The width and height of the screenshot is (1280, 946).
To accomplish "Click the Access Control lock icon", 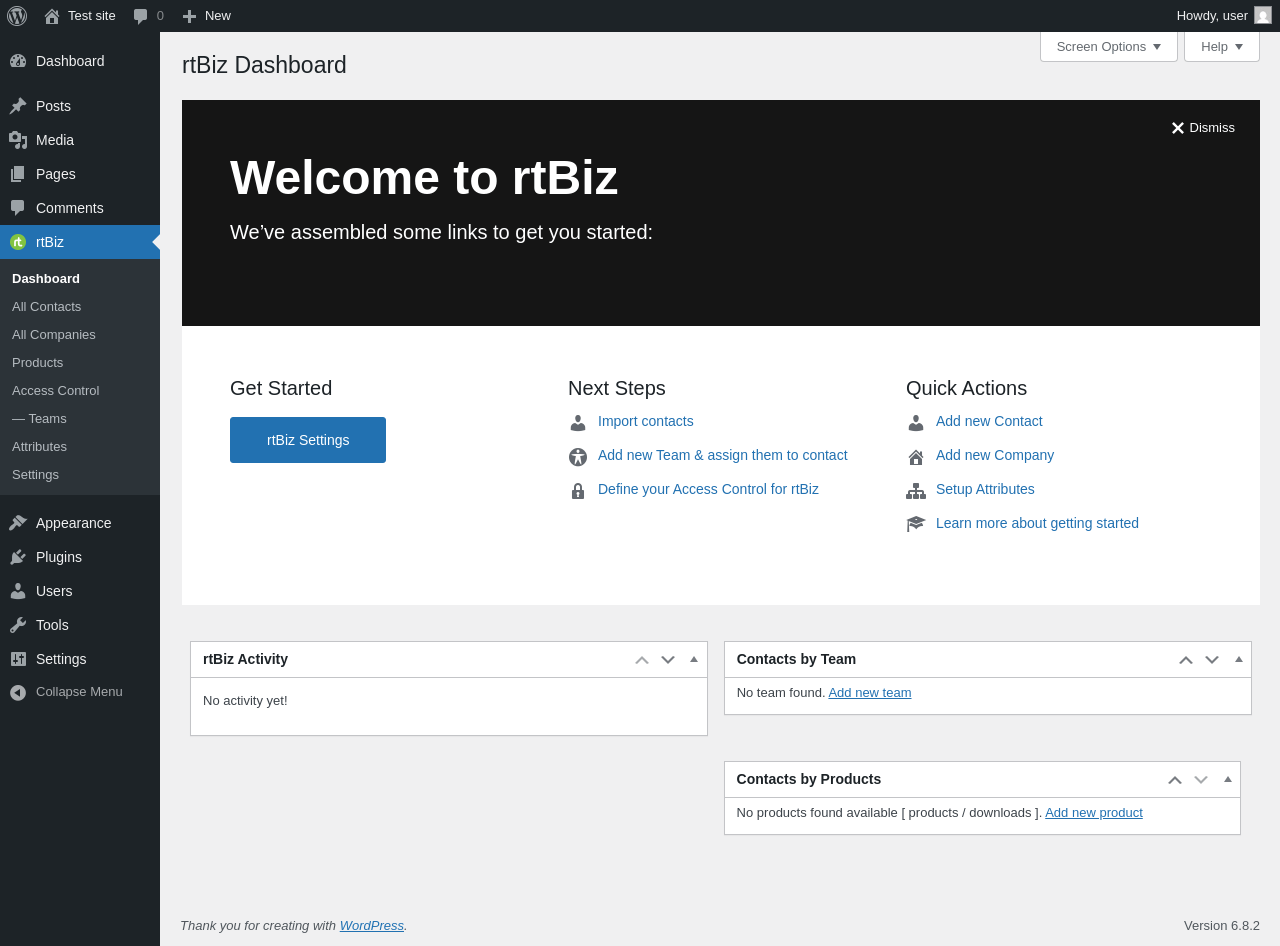I will pos(578,491).
